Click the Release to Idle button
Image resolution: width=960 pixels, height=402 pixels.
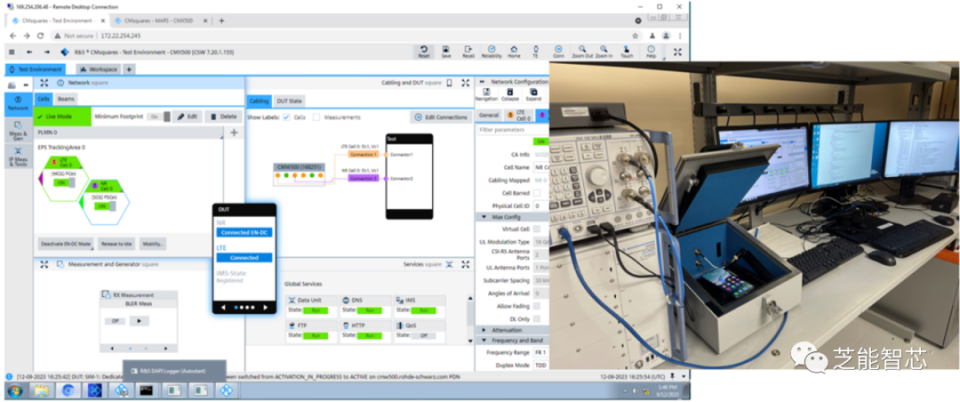pos(116,244)
